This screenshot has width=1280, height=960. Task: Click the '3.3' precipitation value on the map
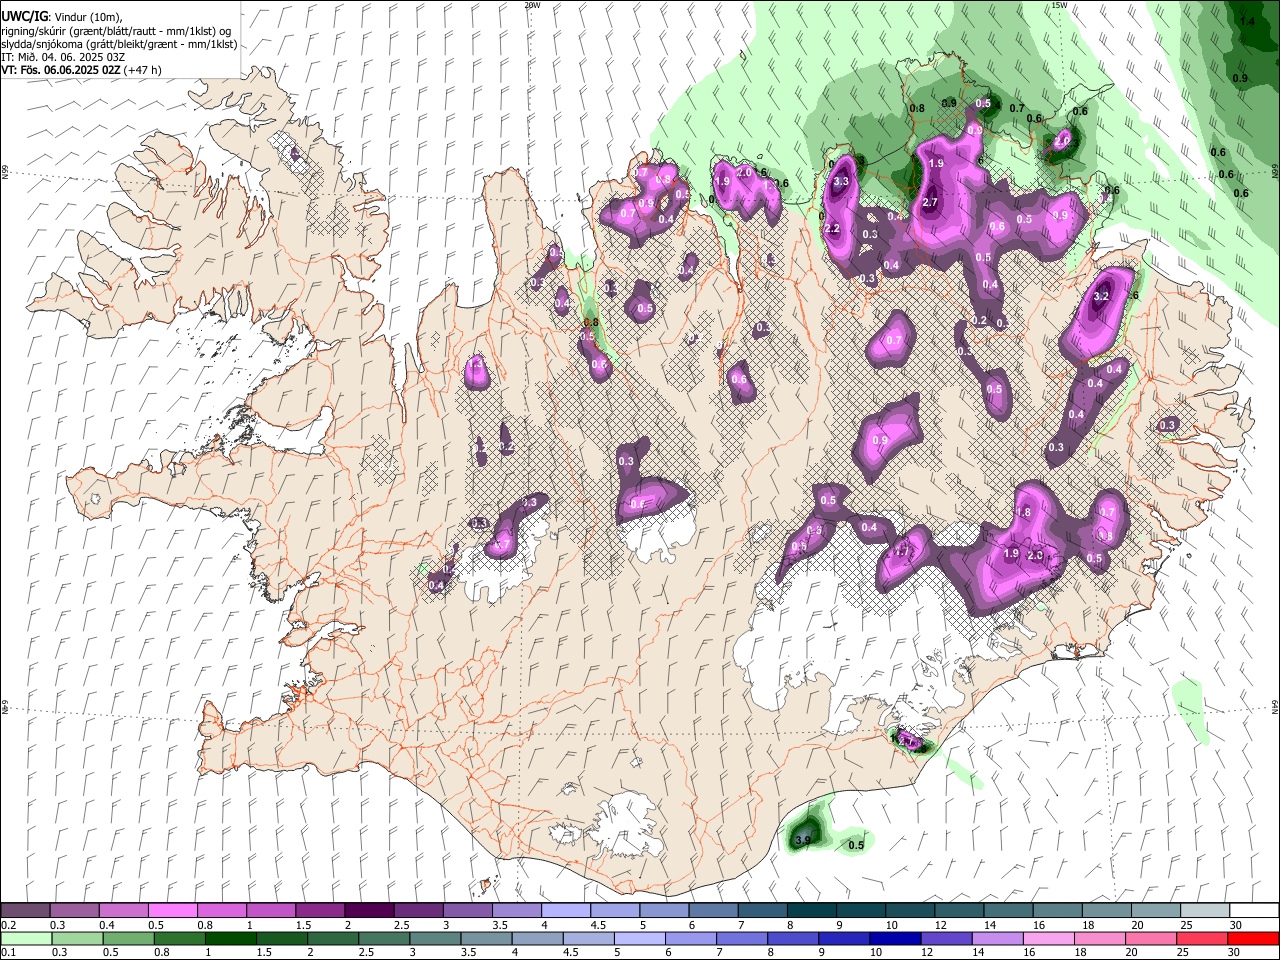[841, 181]
